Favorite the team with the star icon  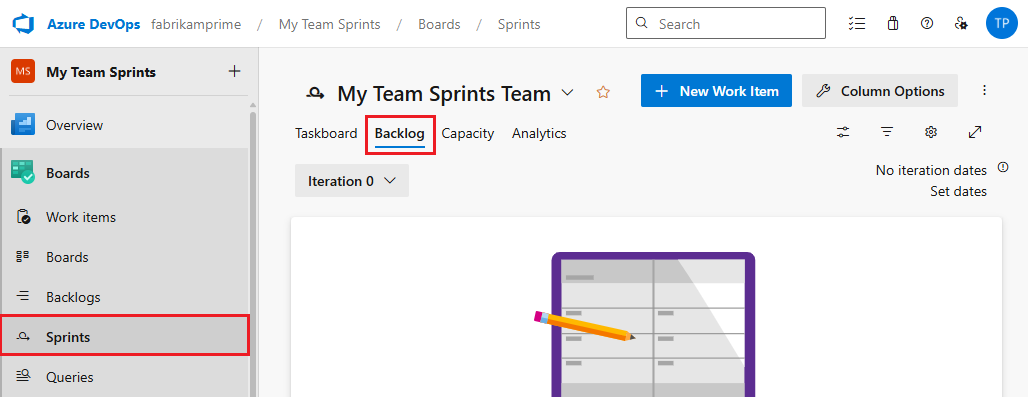pyautogui.click(x=603, y=92)
